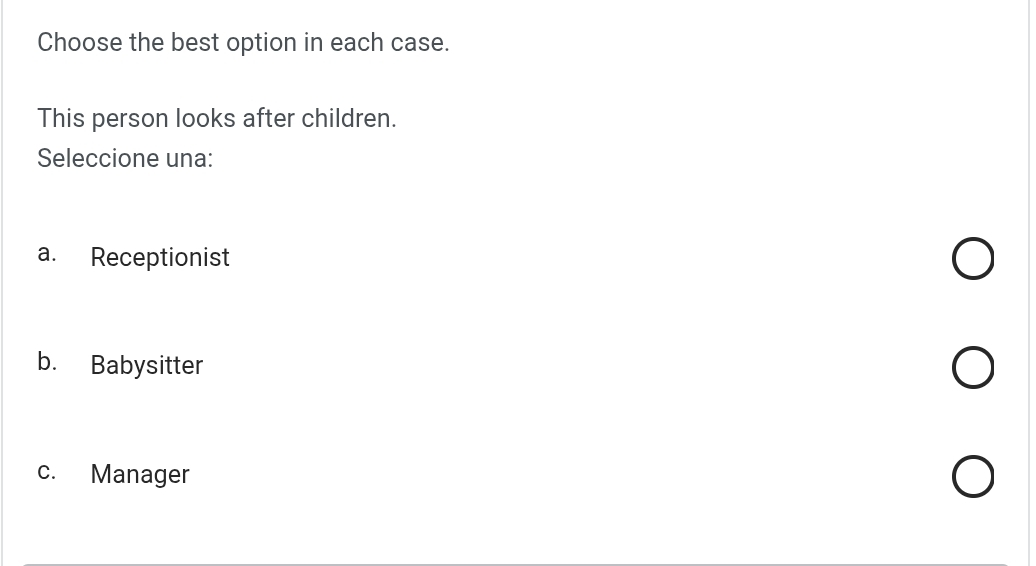
Task: Choose the Manager radio button
Action: [x=973, y=477]
